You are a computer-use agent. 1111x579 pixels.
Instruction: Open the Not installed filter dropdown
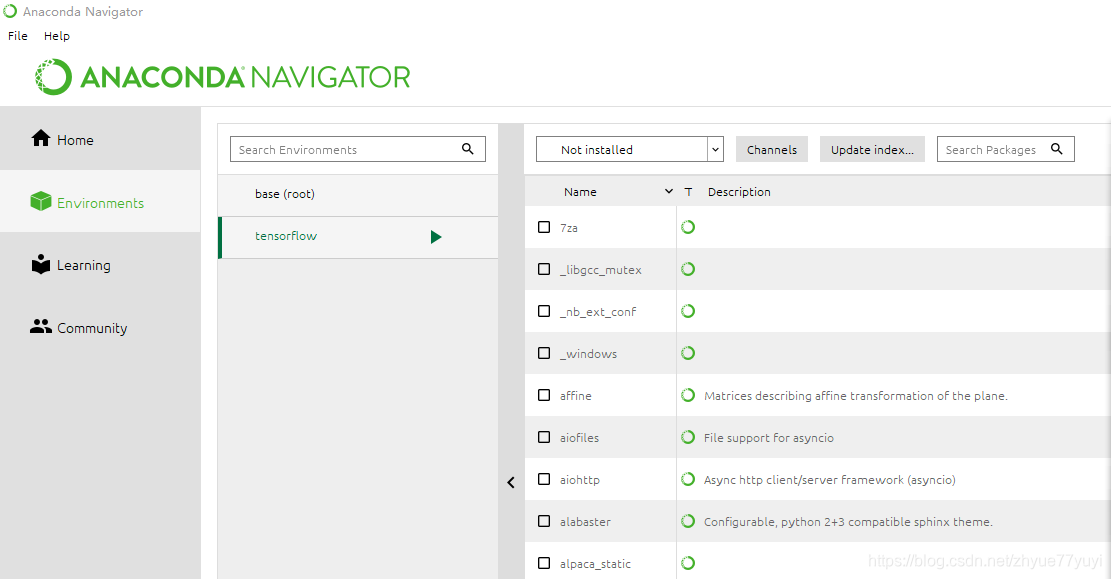pos(629,149)
